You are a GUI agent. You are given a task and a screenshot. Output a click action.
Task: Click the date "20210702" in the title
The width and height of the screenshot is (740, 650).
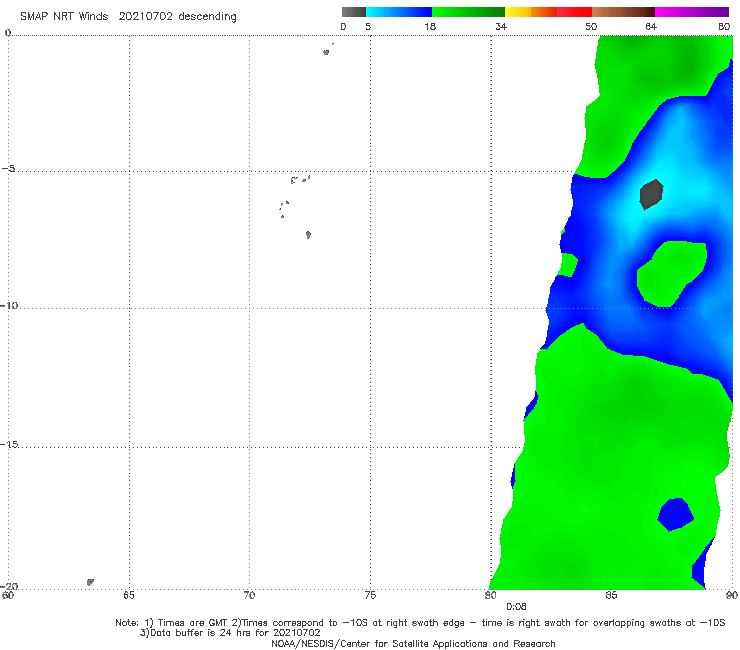[145, 17]
